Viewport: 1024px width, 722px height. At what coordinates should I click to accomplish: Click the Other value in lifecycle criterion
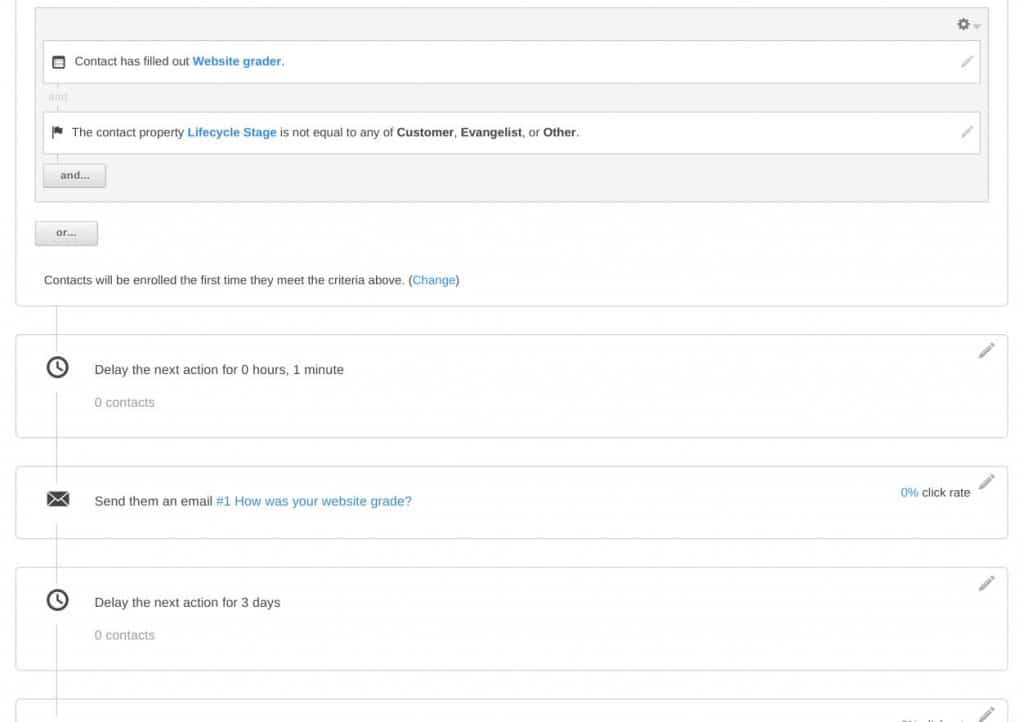click(x=560, y=133)
